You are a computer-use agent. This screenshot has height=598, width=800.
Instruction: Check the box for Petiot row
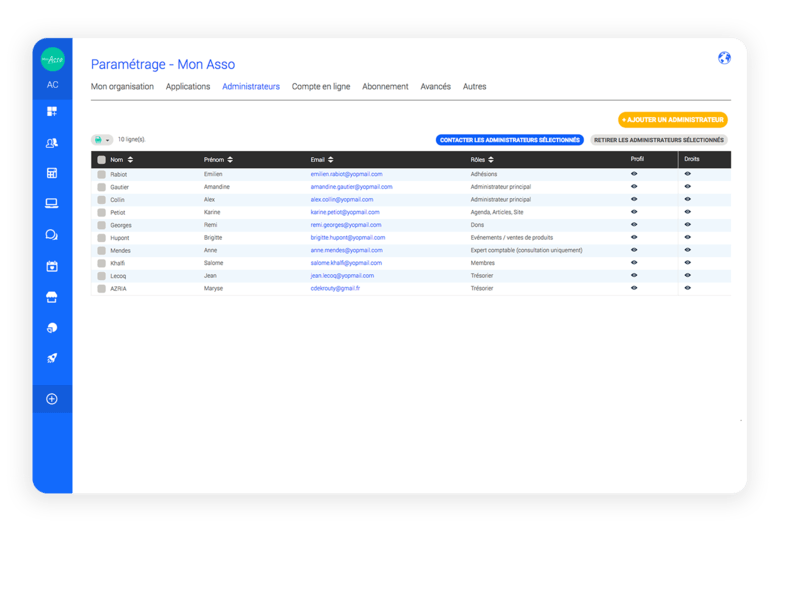102,213
